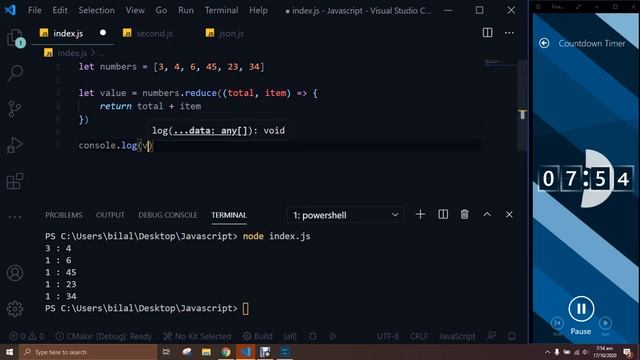Viewport: 640px width, 360px height.
Task: Open the Go menu
Action: (x=161, y=10)
